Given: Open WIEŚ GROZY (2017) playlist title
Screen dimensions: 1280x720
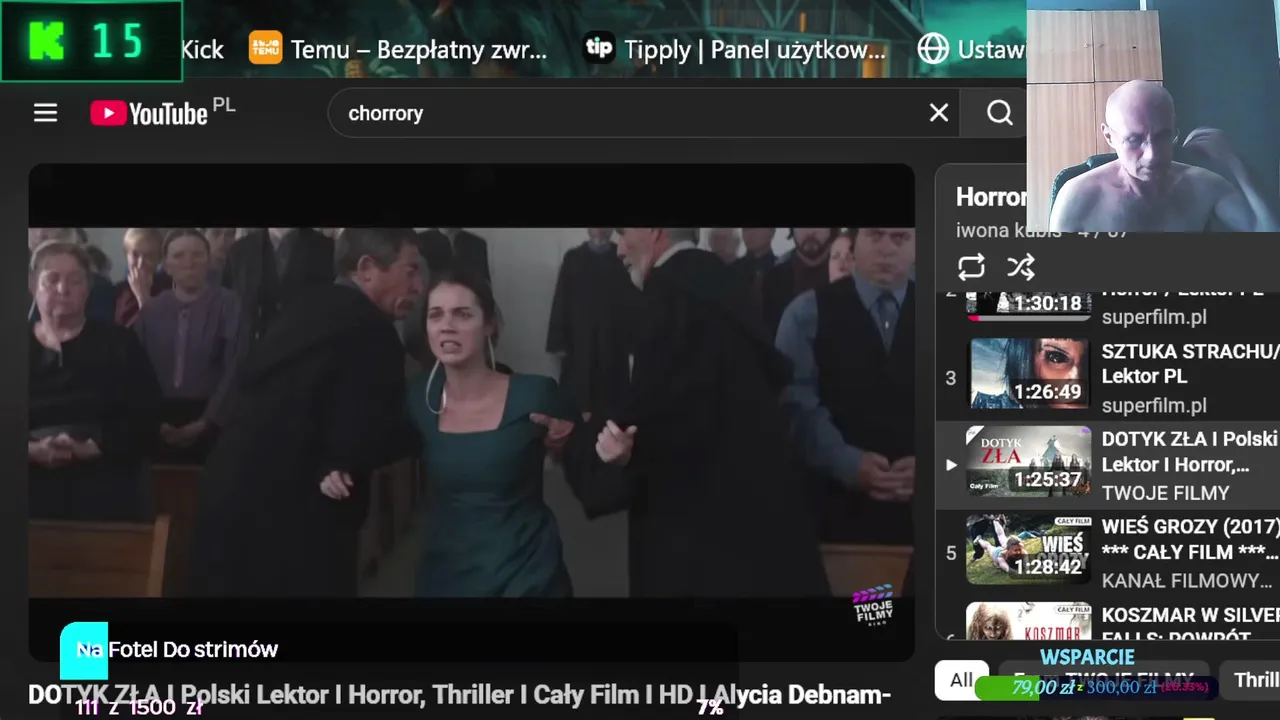Looking at the screenshot, I should (1190, 539).
